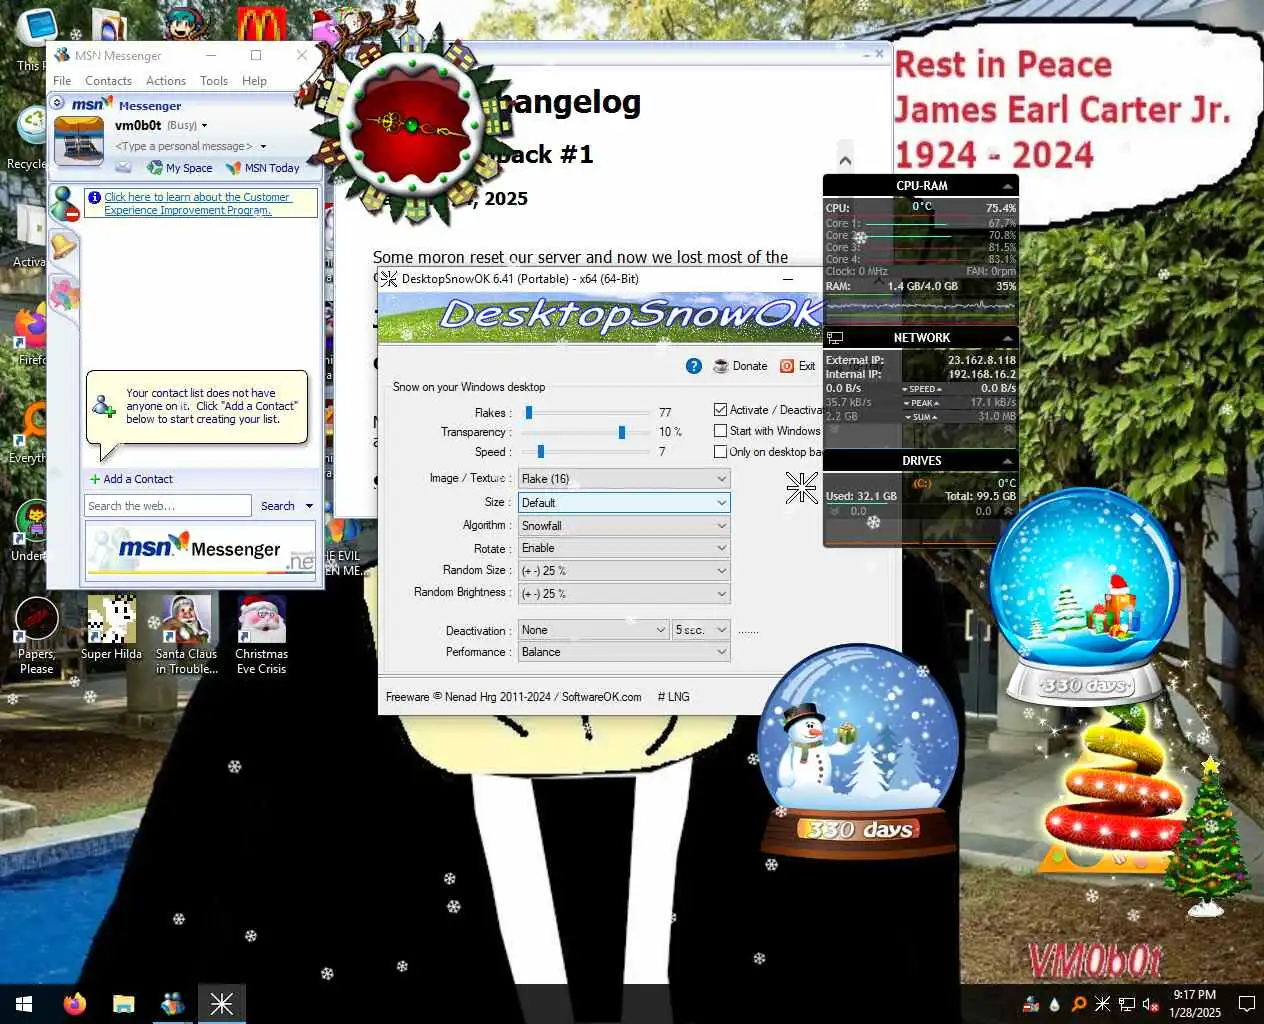Collapse the DRIVES gadget section
Screen dimensions: 1264x1024
tap(1007, 461)
